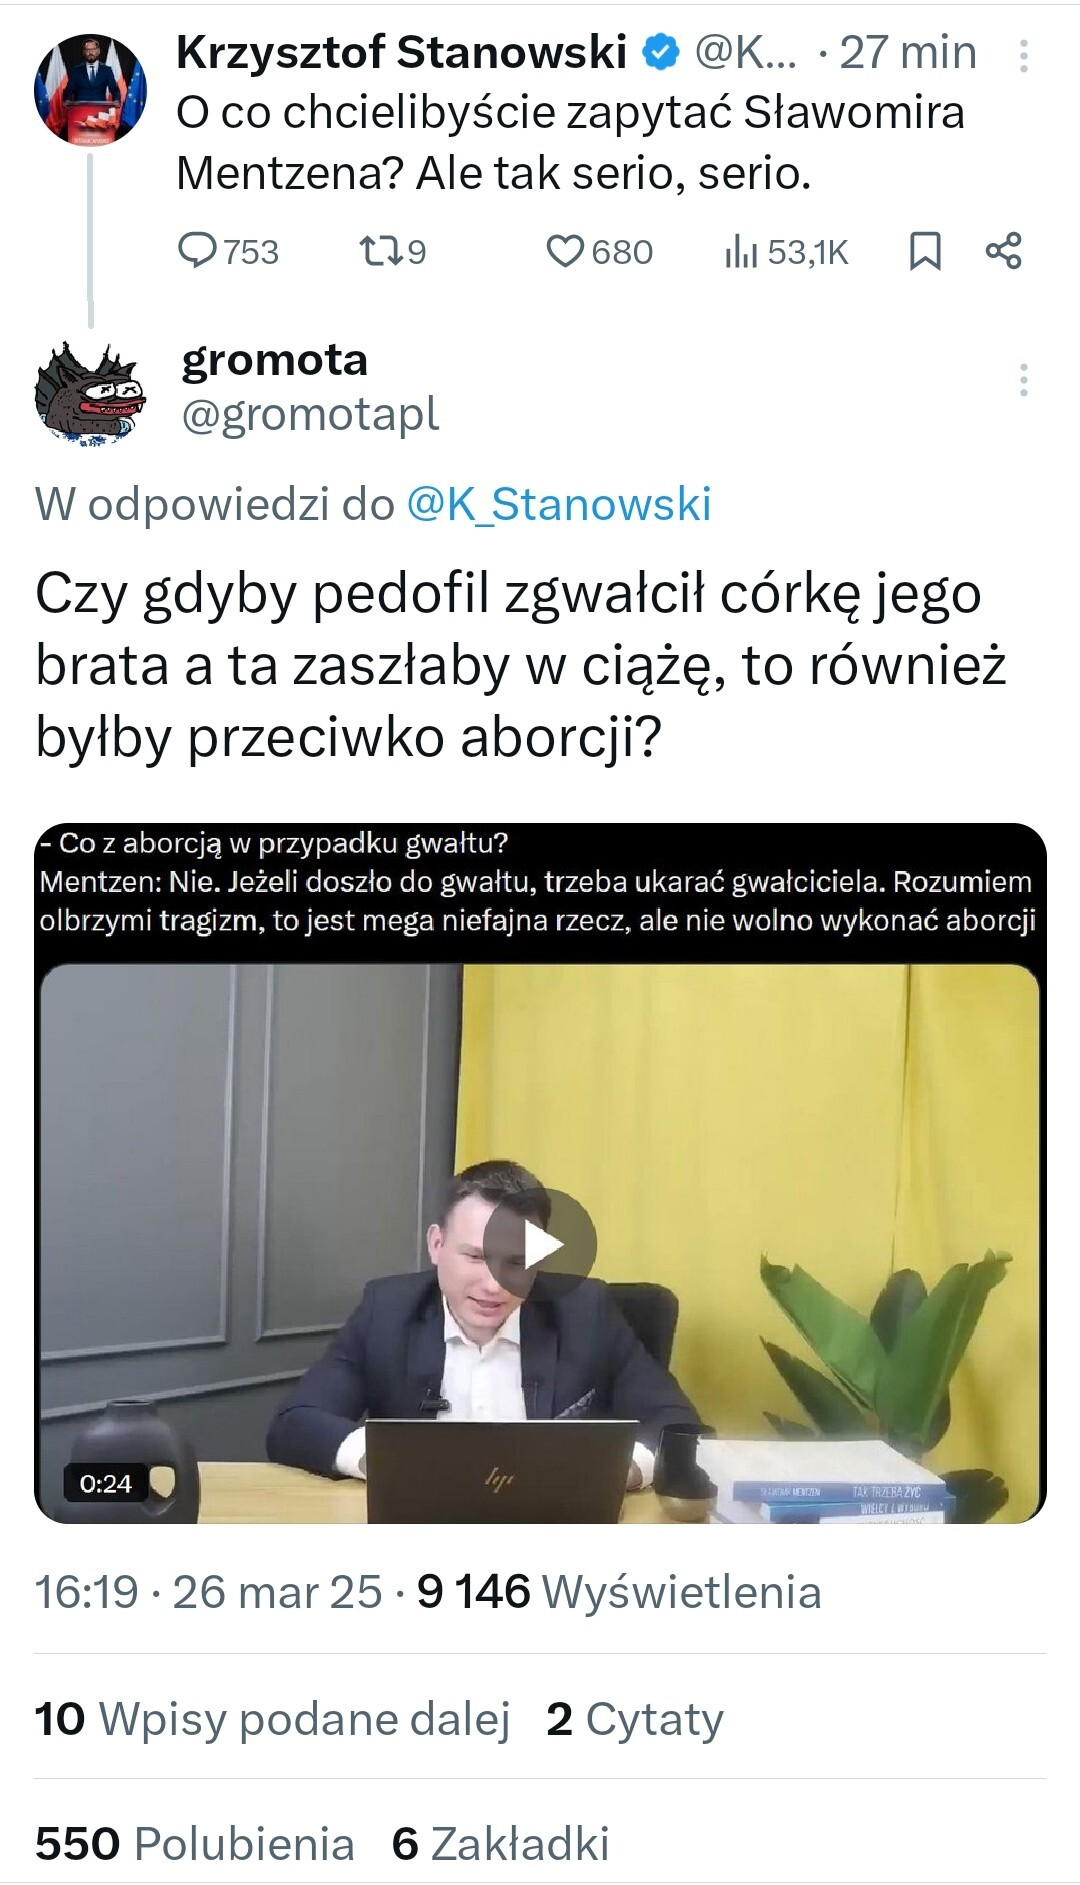Like Krzysztof Stanowski's tweet

pos(599,251)
